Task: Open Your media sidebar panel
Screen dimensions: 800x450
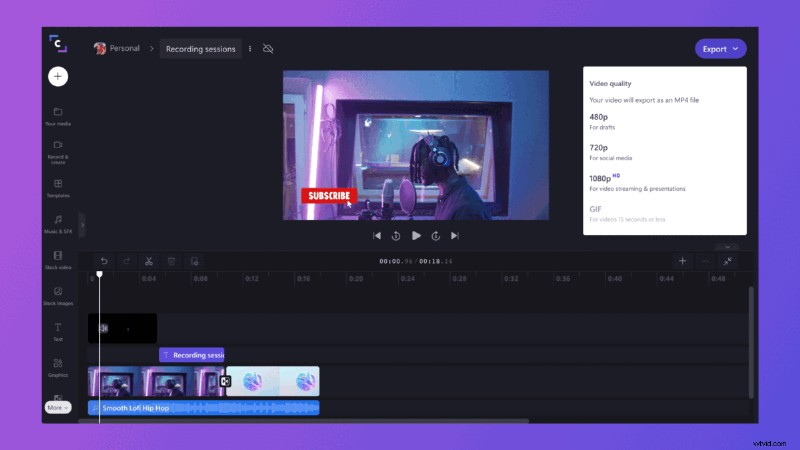Action: [58, 117]
